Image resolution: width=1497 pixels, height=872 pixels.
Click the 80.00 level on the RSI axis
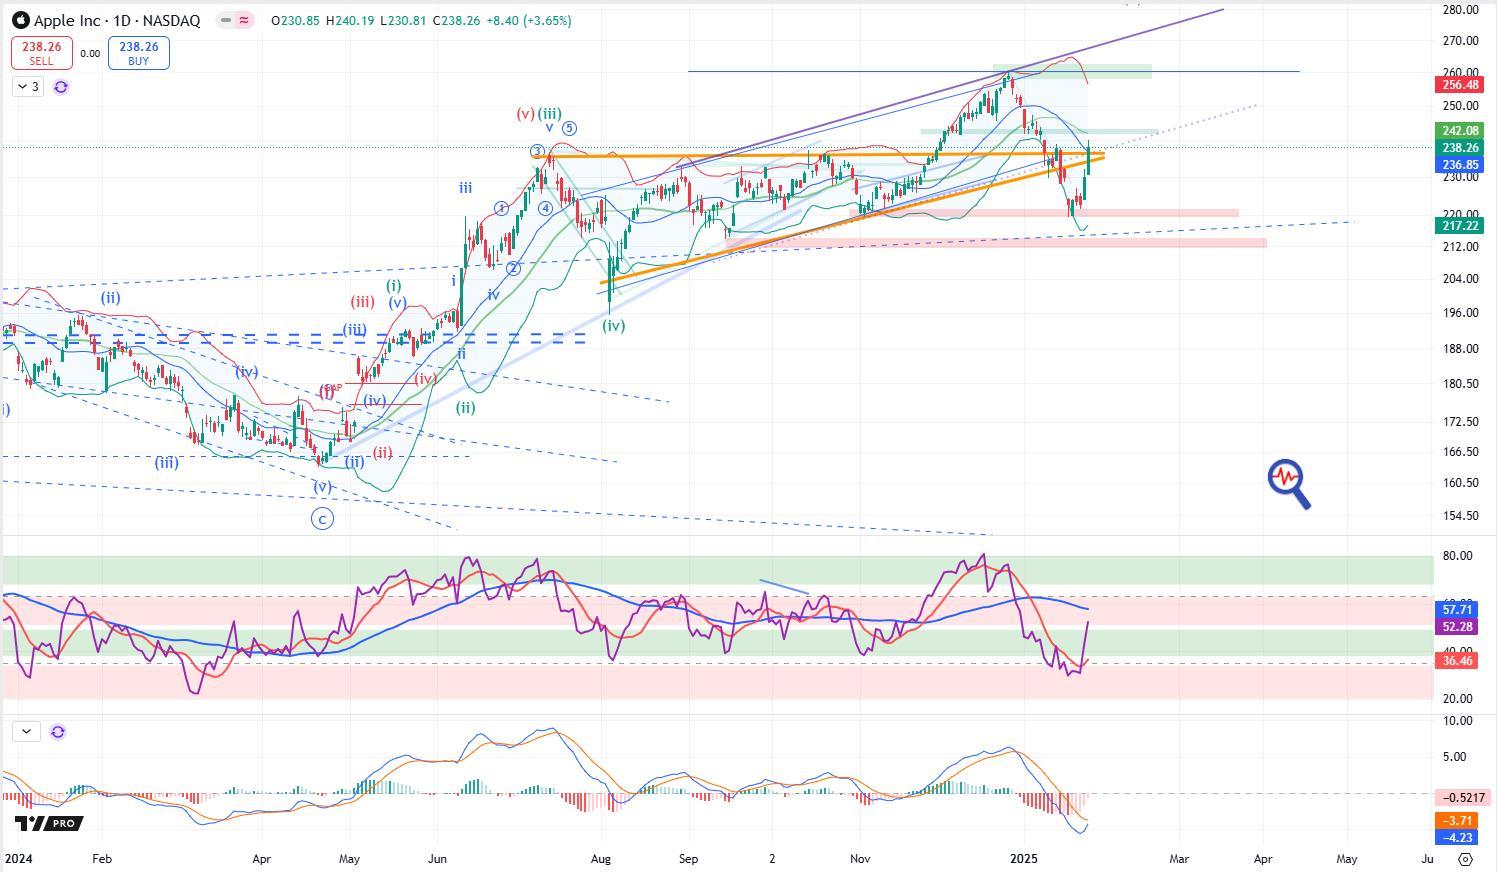pyautogui.click(x=1457, y=556)
